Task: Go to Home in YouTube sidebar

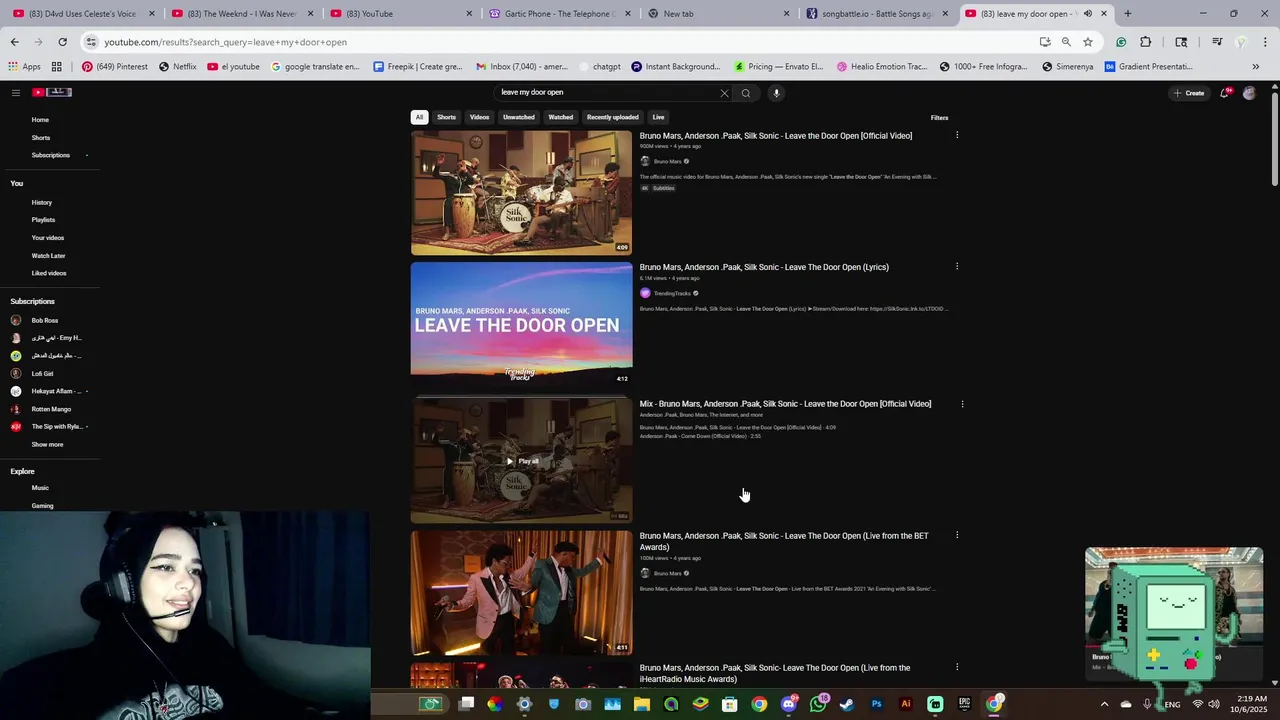Action: pos(40,120)
